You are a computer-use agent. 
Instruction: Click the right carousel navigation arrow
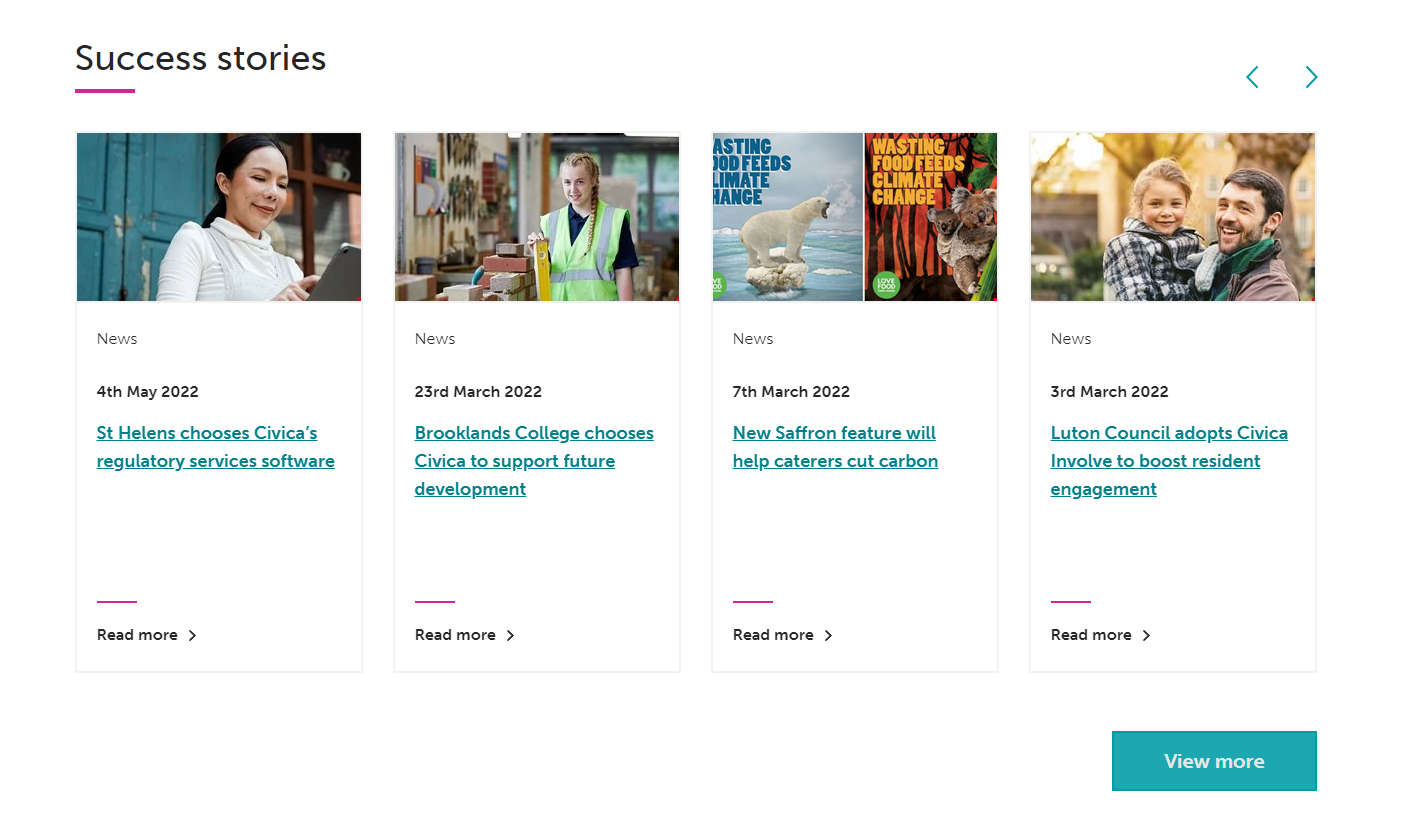click(x=1310, y=77)
